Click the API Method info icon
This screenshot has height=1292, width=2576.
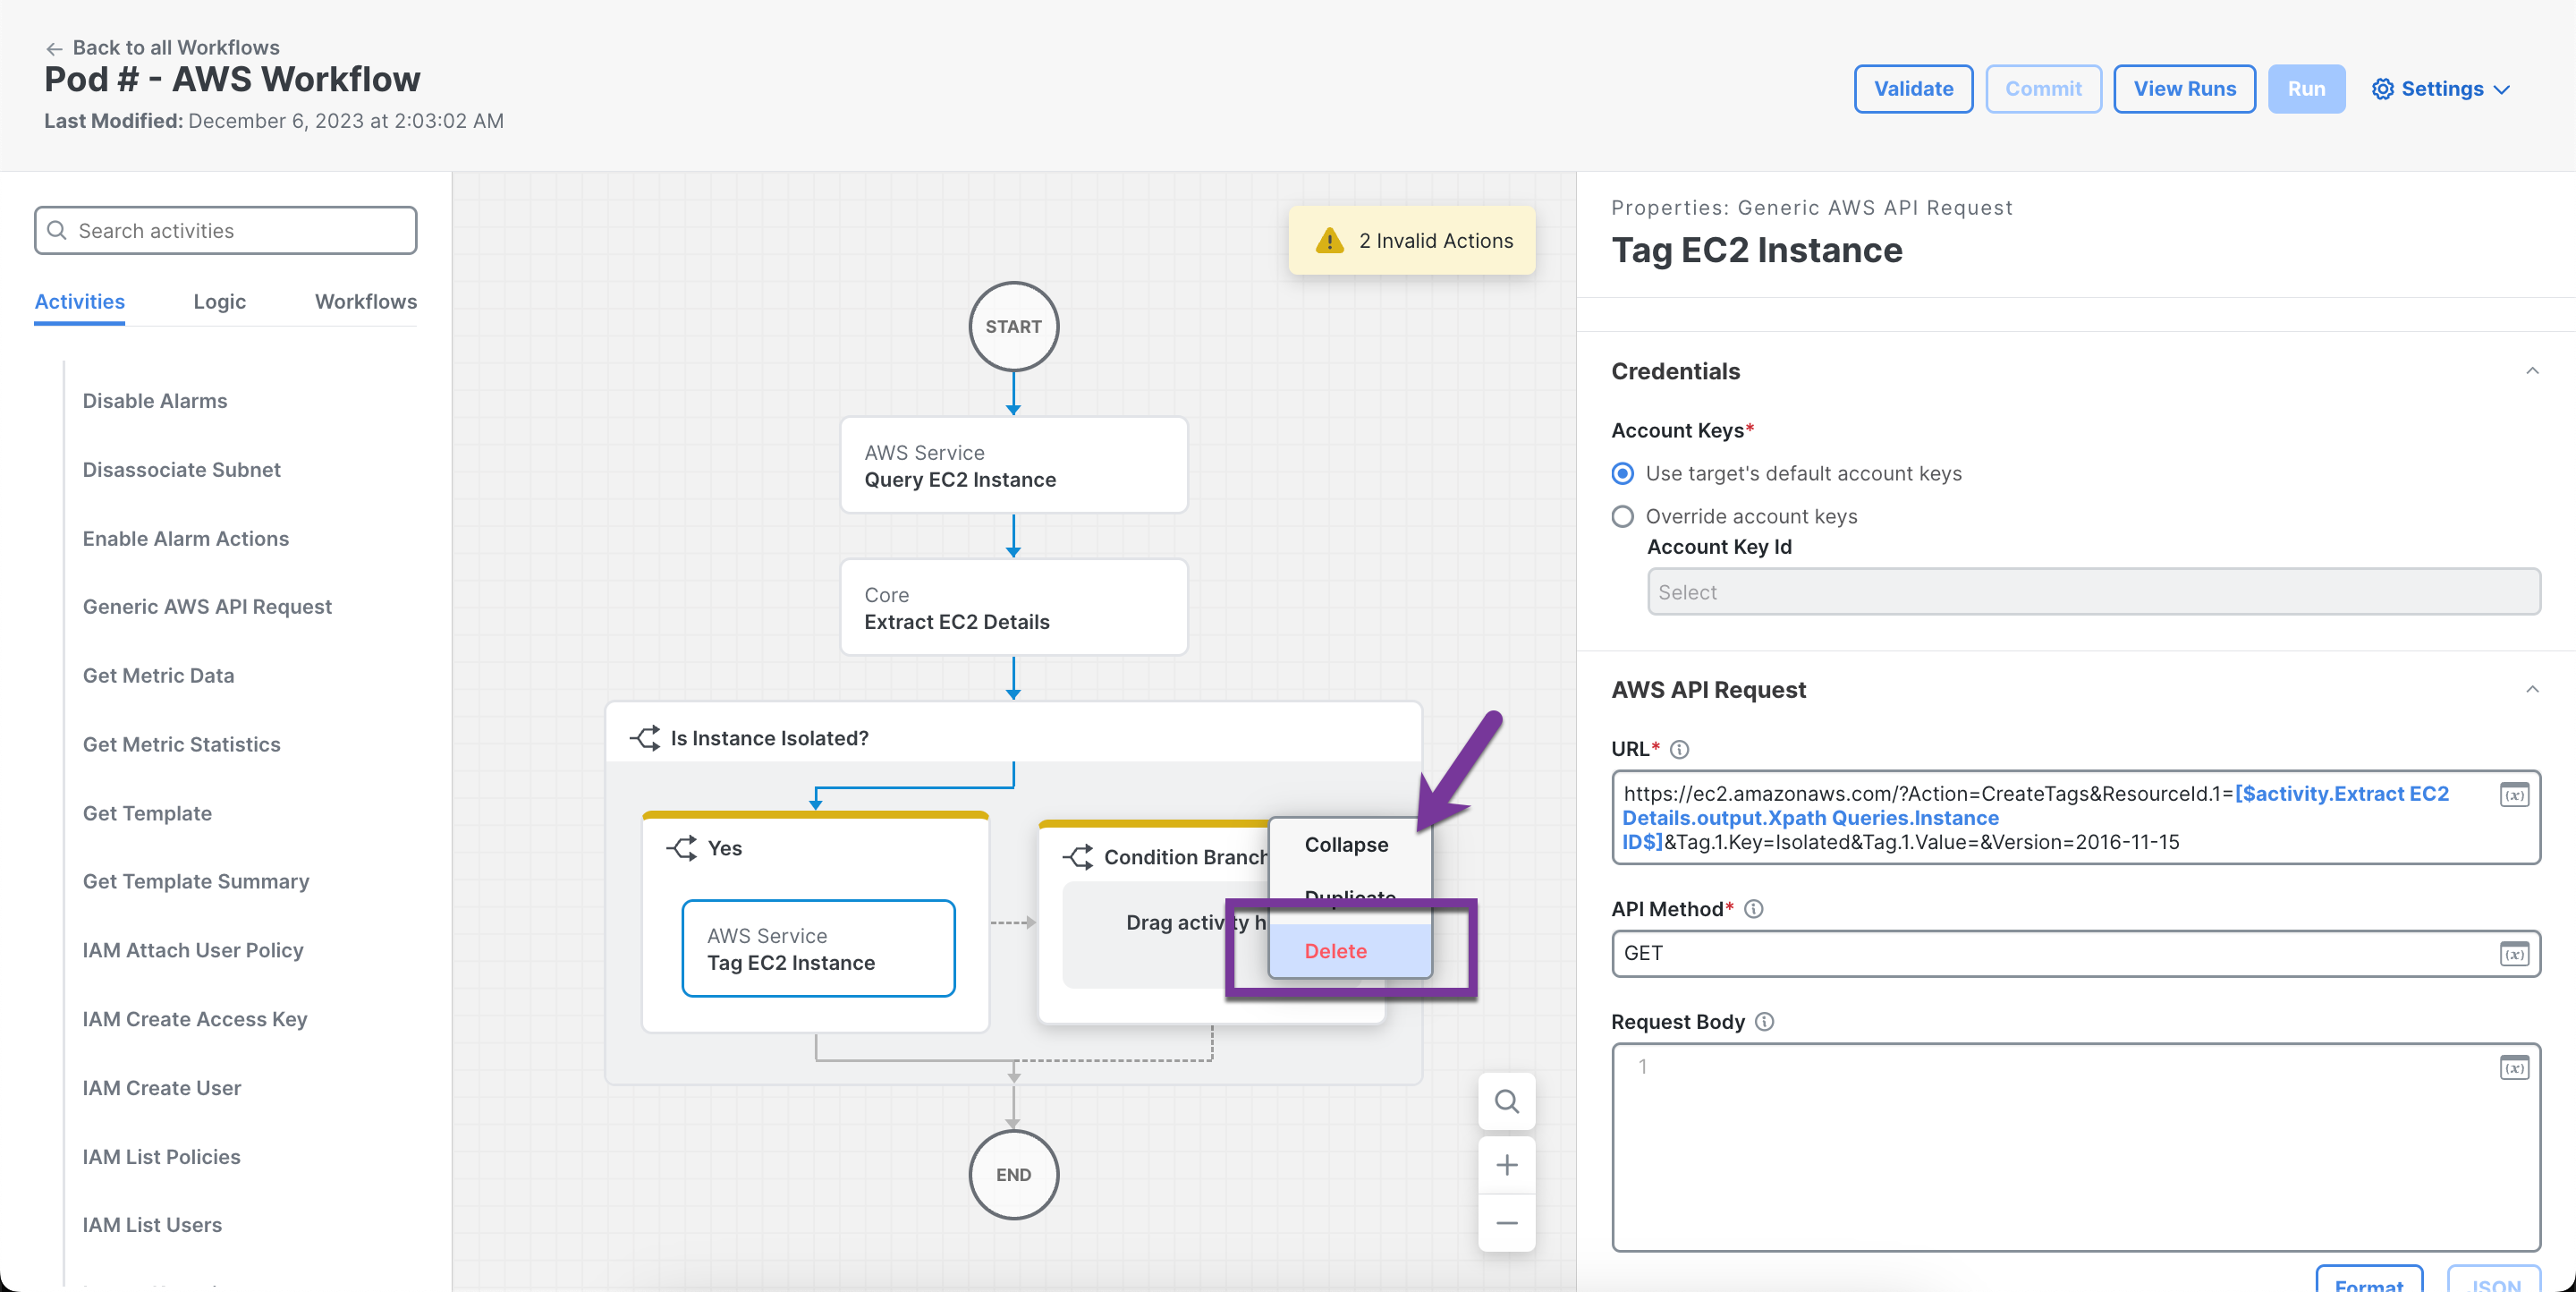(1753, 909)
